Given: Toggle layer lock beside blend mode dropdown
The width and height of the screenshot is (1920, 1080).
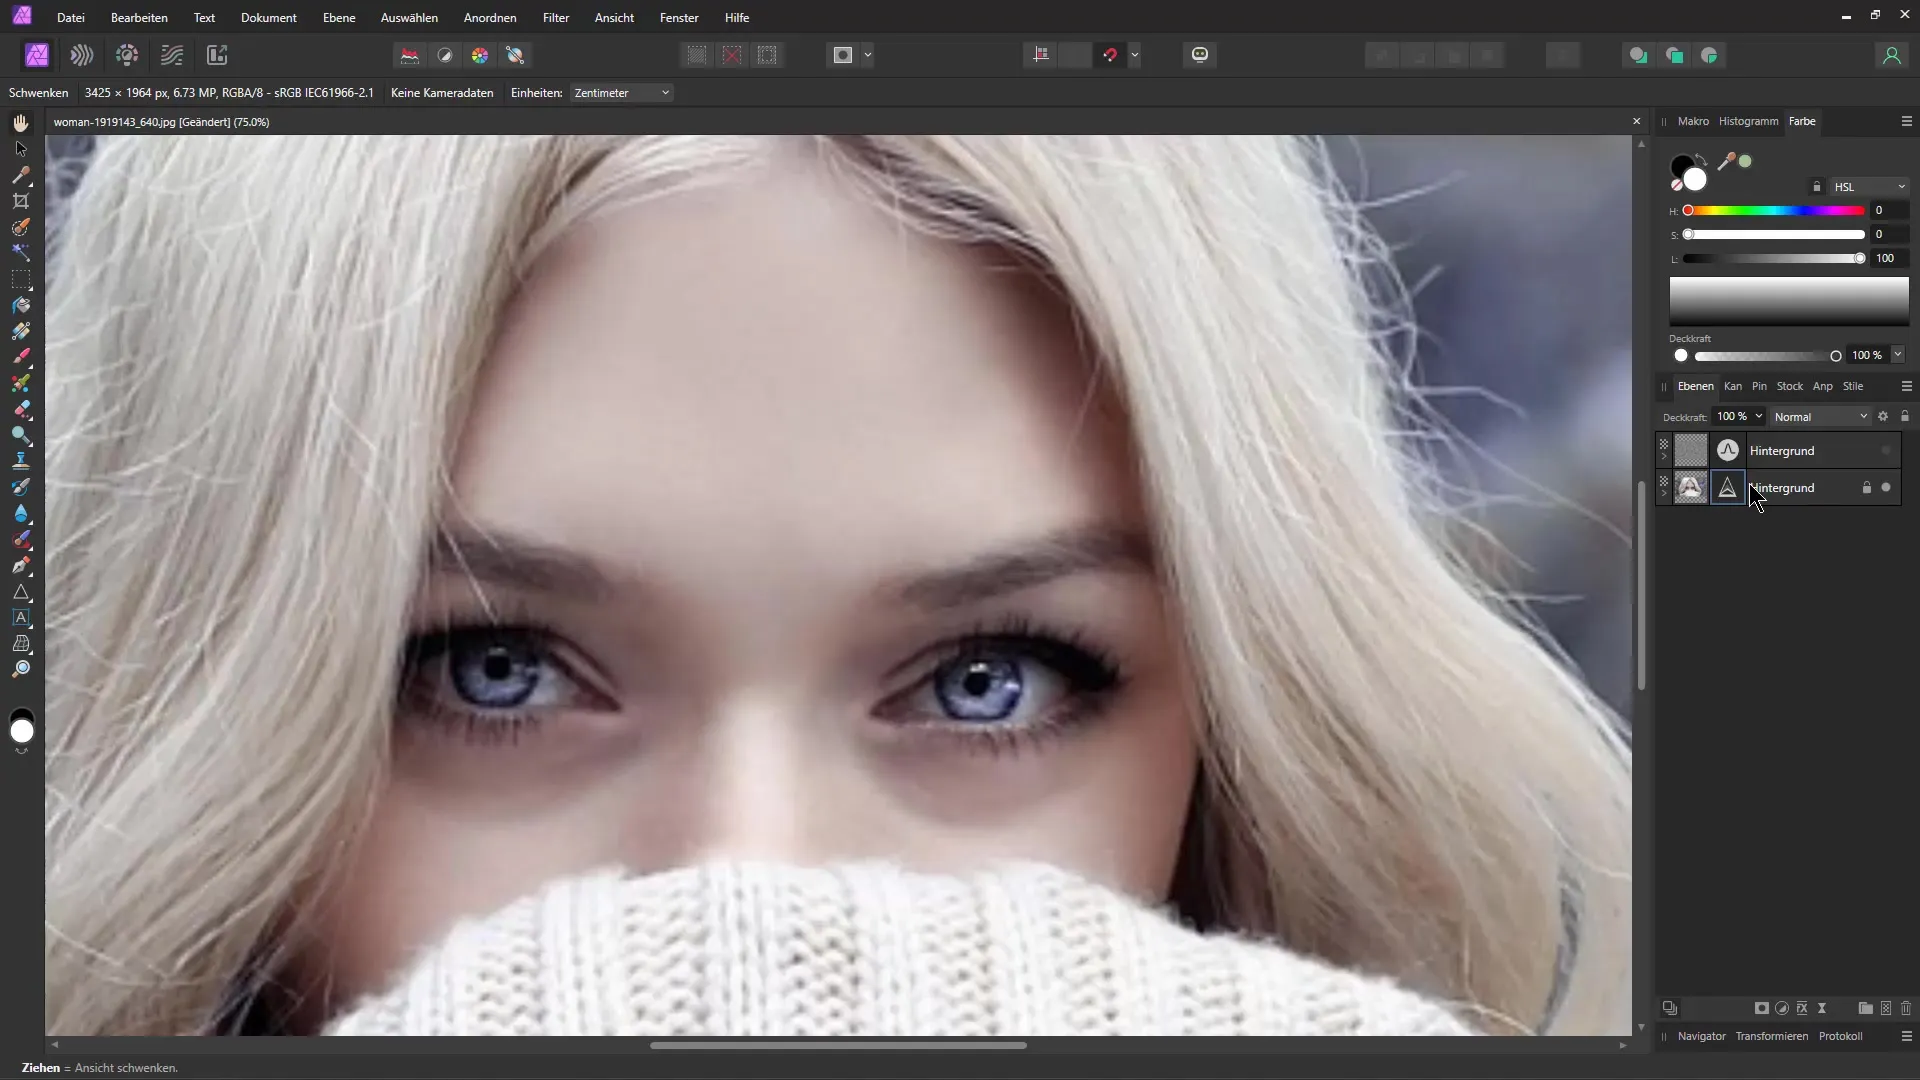Looking at the screenshot, I should point(1905,416).
